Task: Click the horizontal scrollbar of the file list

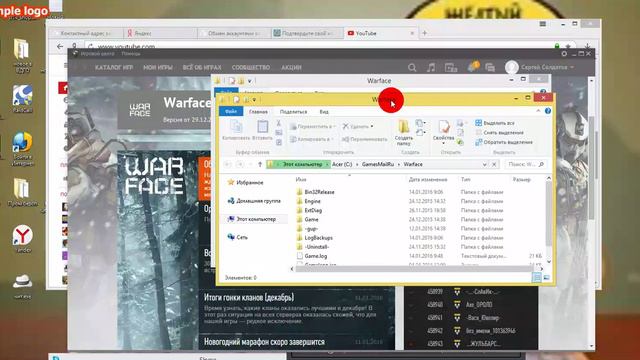Action: click(x=416, y=269)
